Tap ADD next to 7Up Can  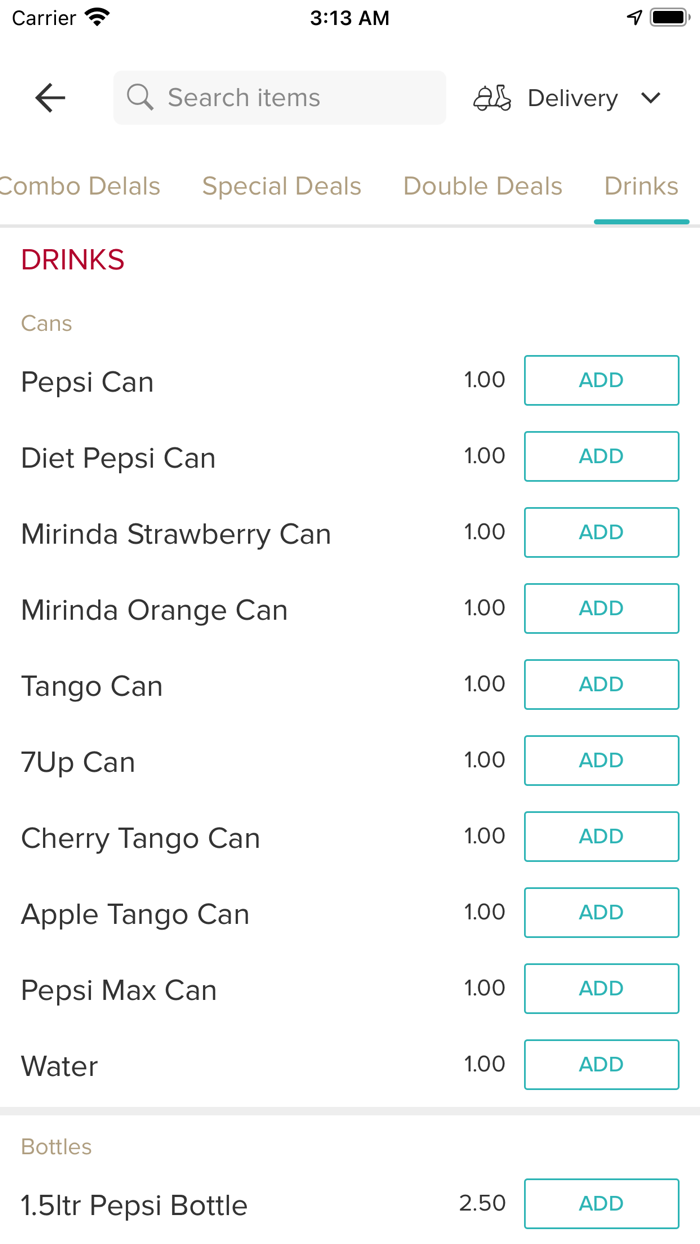coord(601,760)
